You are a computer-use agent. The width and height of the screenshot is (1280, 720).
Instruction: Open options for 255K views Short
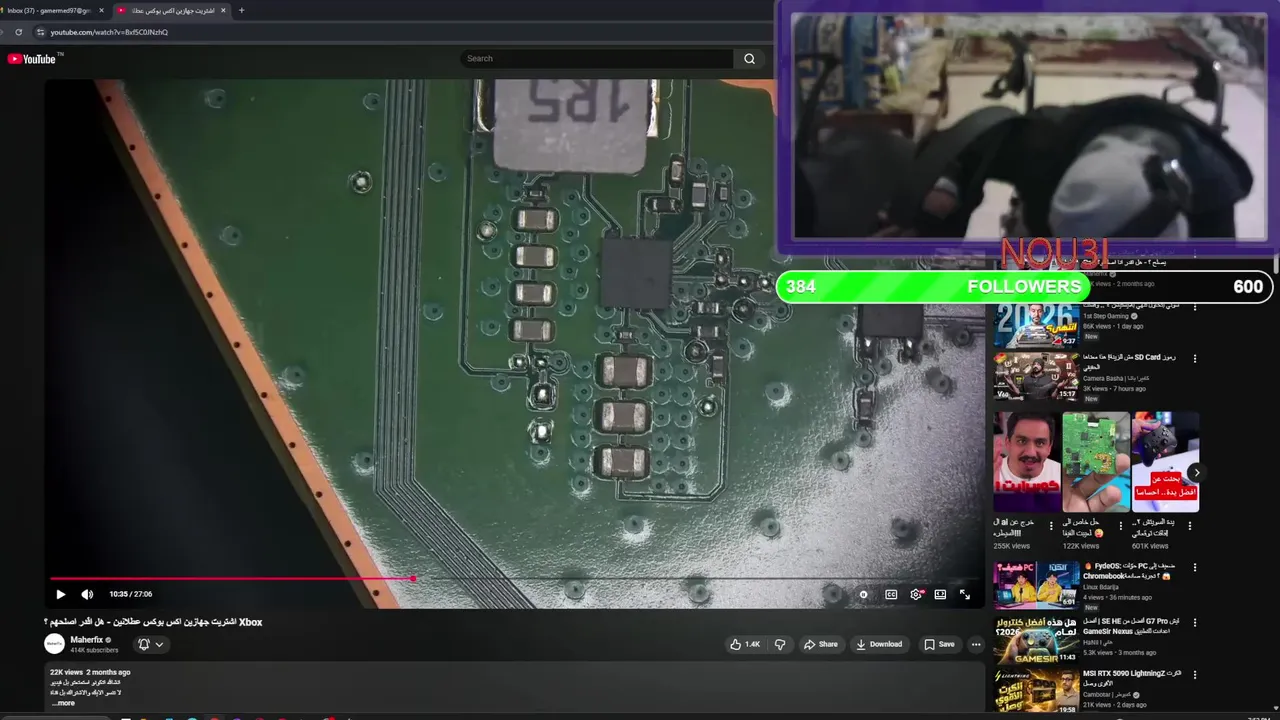coord(1051,525)
